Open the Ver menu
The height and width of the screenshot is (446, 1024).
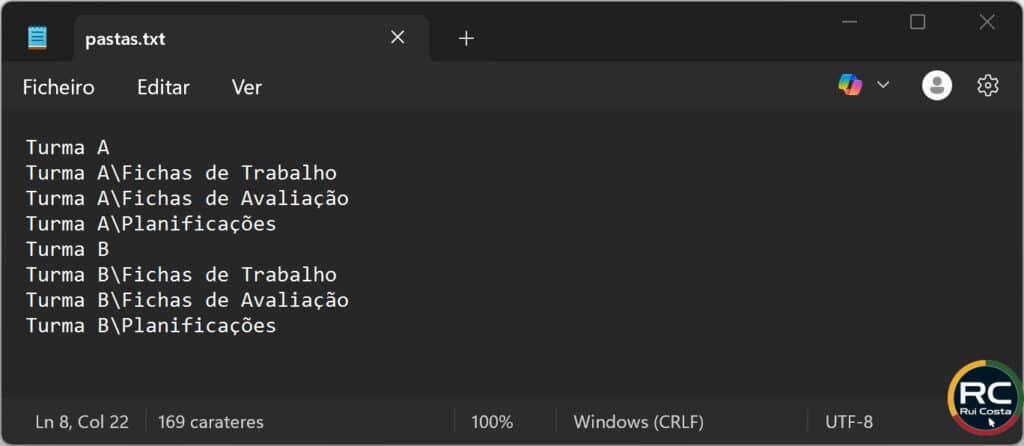coord(246,88)
